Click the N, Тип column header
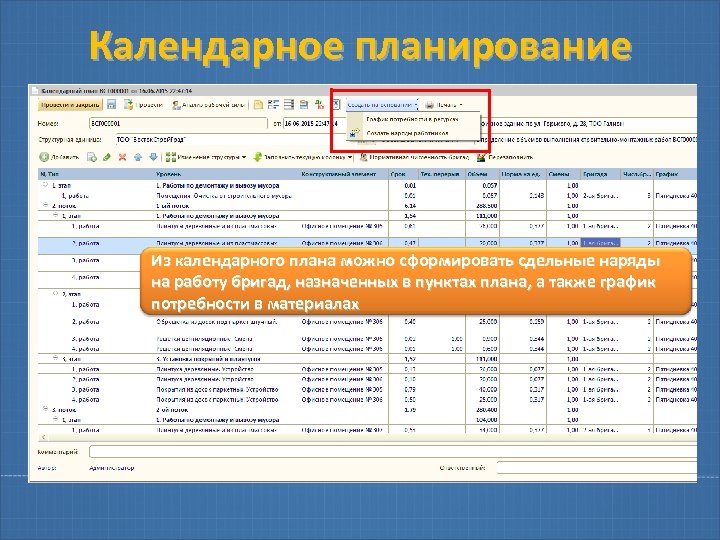The width and height of the screenshot is (720, 540). tap(96, 174)
